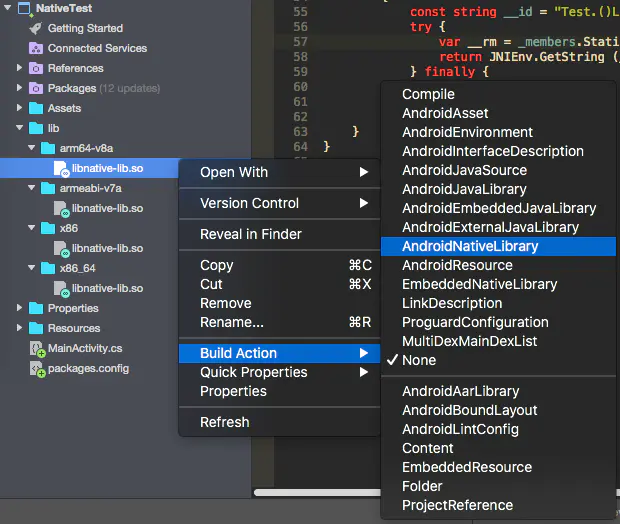Image resolution: width=620 pixels, height=524 pixels.
Task: Collapse the NativeTest project node
Action: [8, 8]
